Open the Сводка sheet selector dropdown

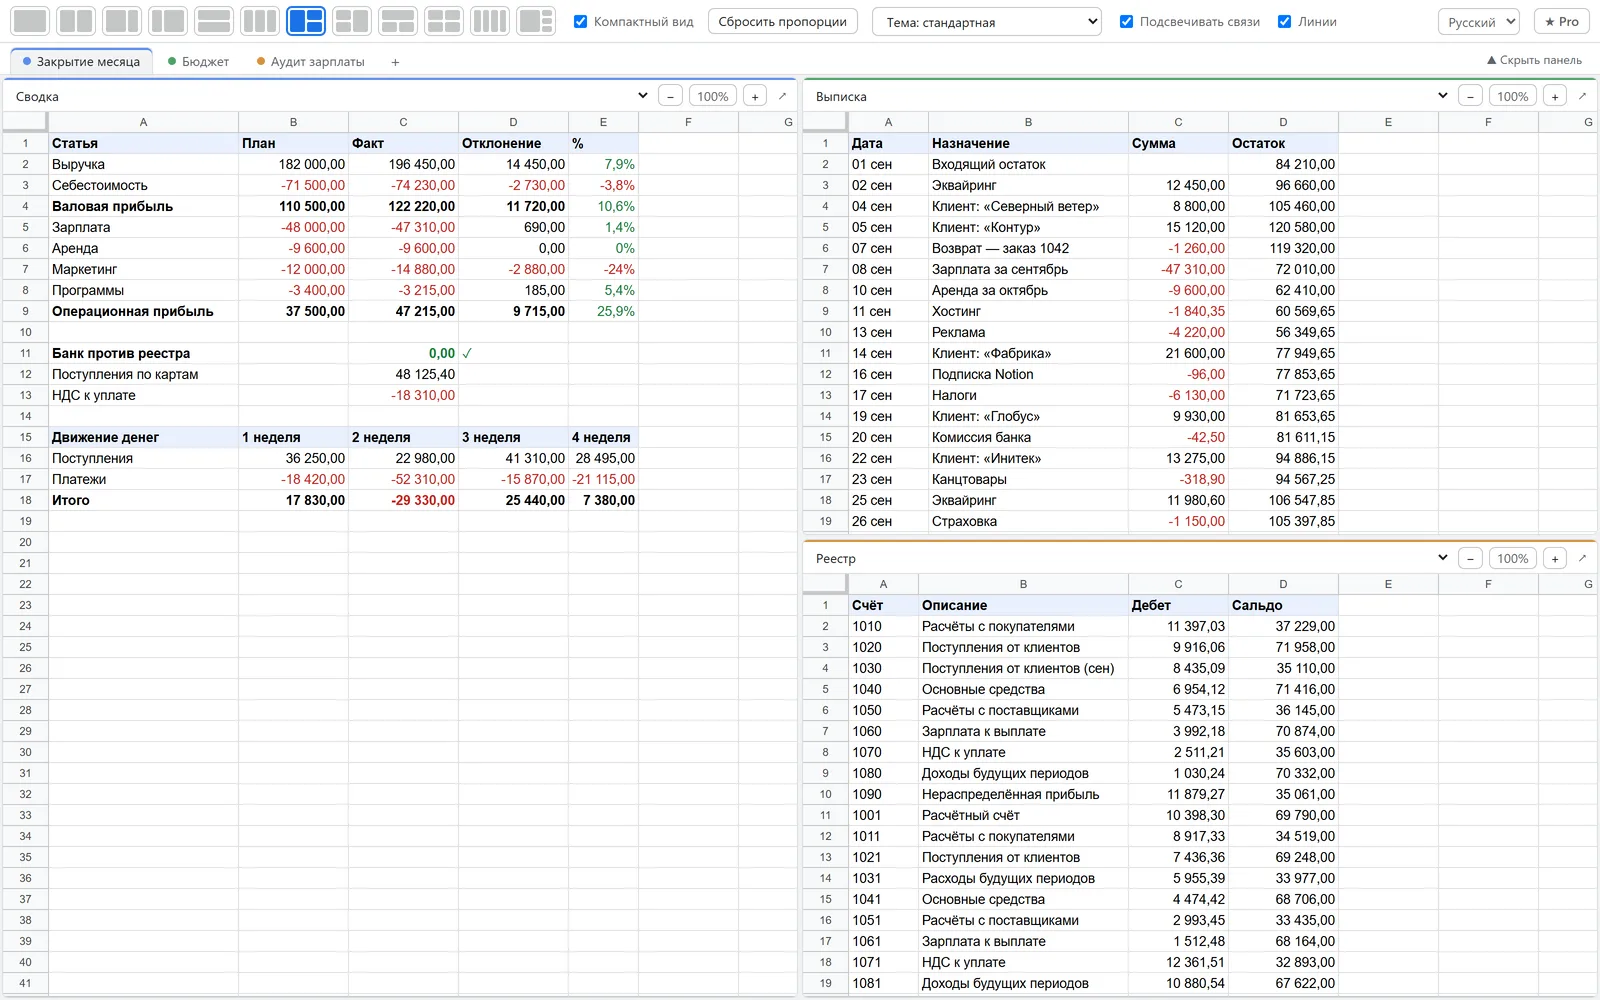(x=642, y=96)
